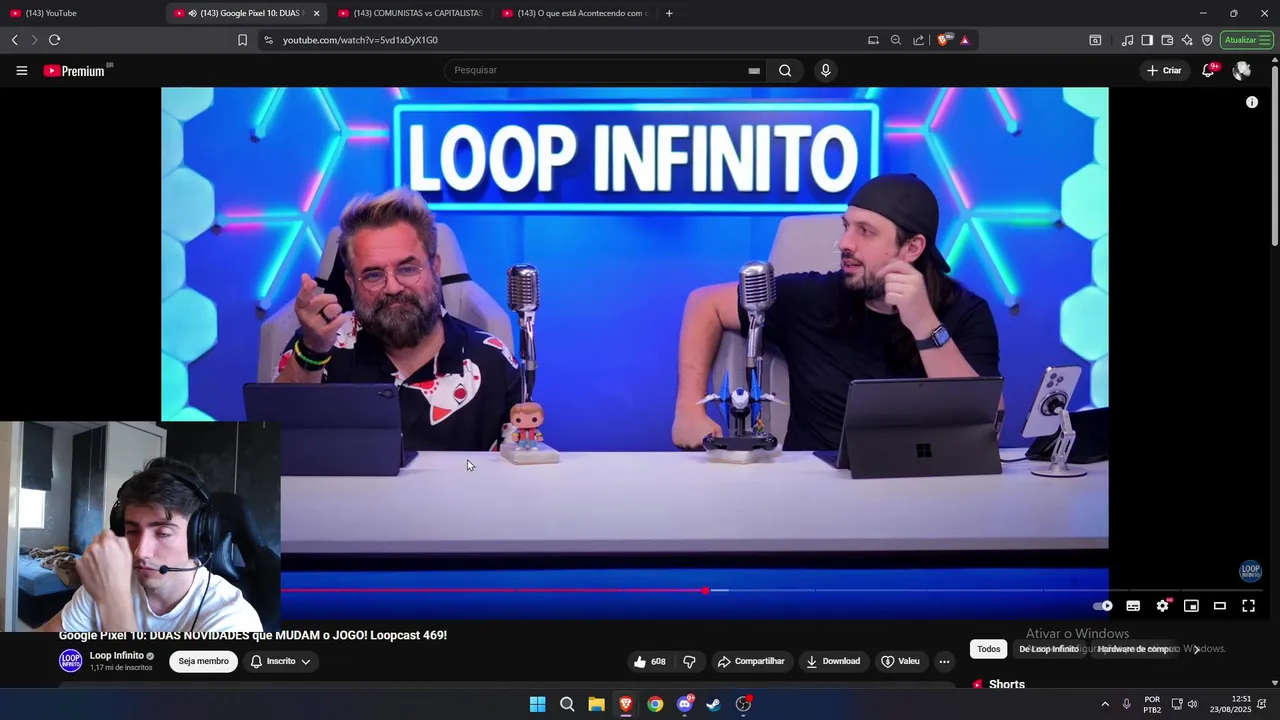Open player settings gear
Viewport: 1280px width, 720px height.
[1162, 606]
